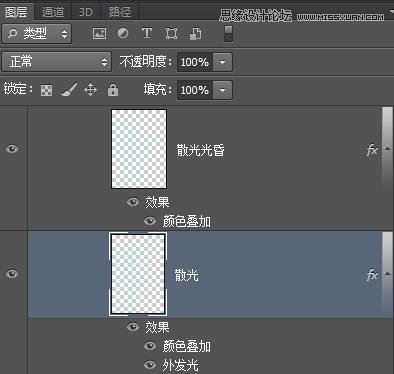Filter for adjustment layers icon

point(123,33)
